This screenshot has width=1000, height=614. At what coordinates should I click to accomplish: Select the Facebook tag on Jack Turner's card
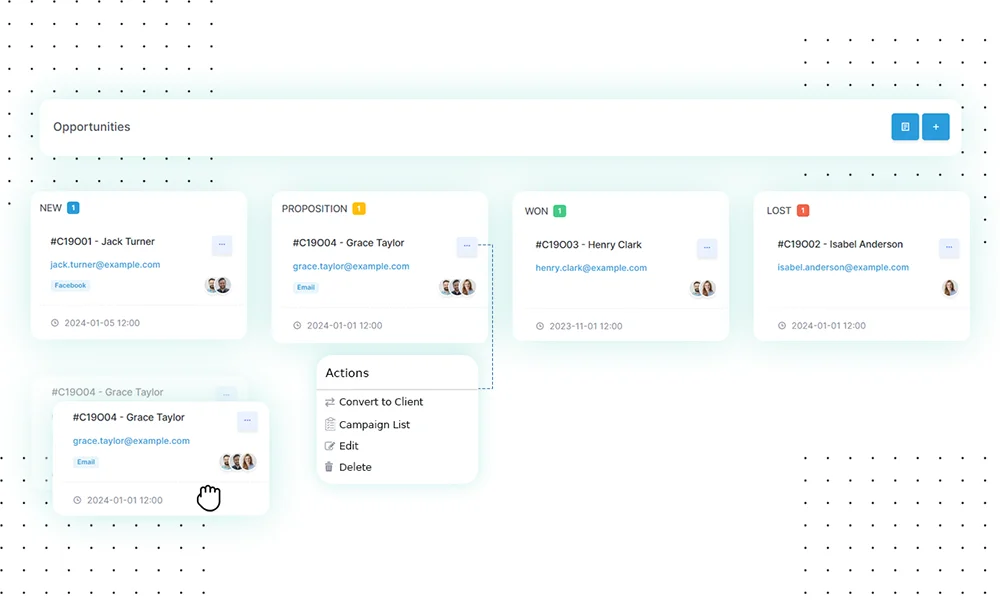point(69,285)
